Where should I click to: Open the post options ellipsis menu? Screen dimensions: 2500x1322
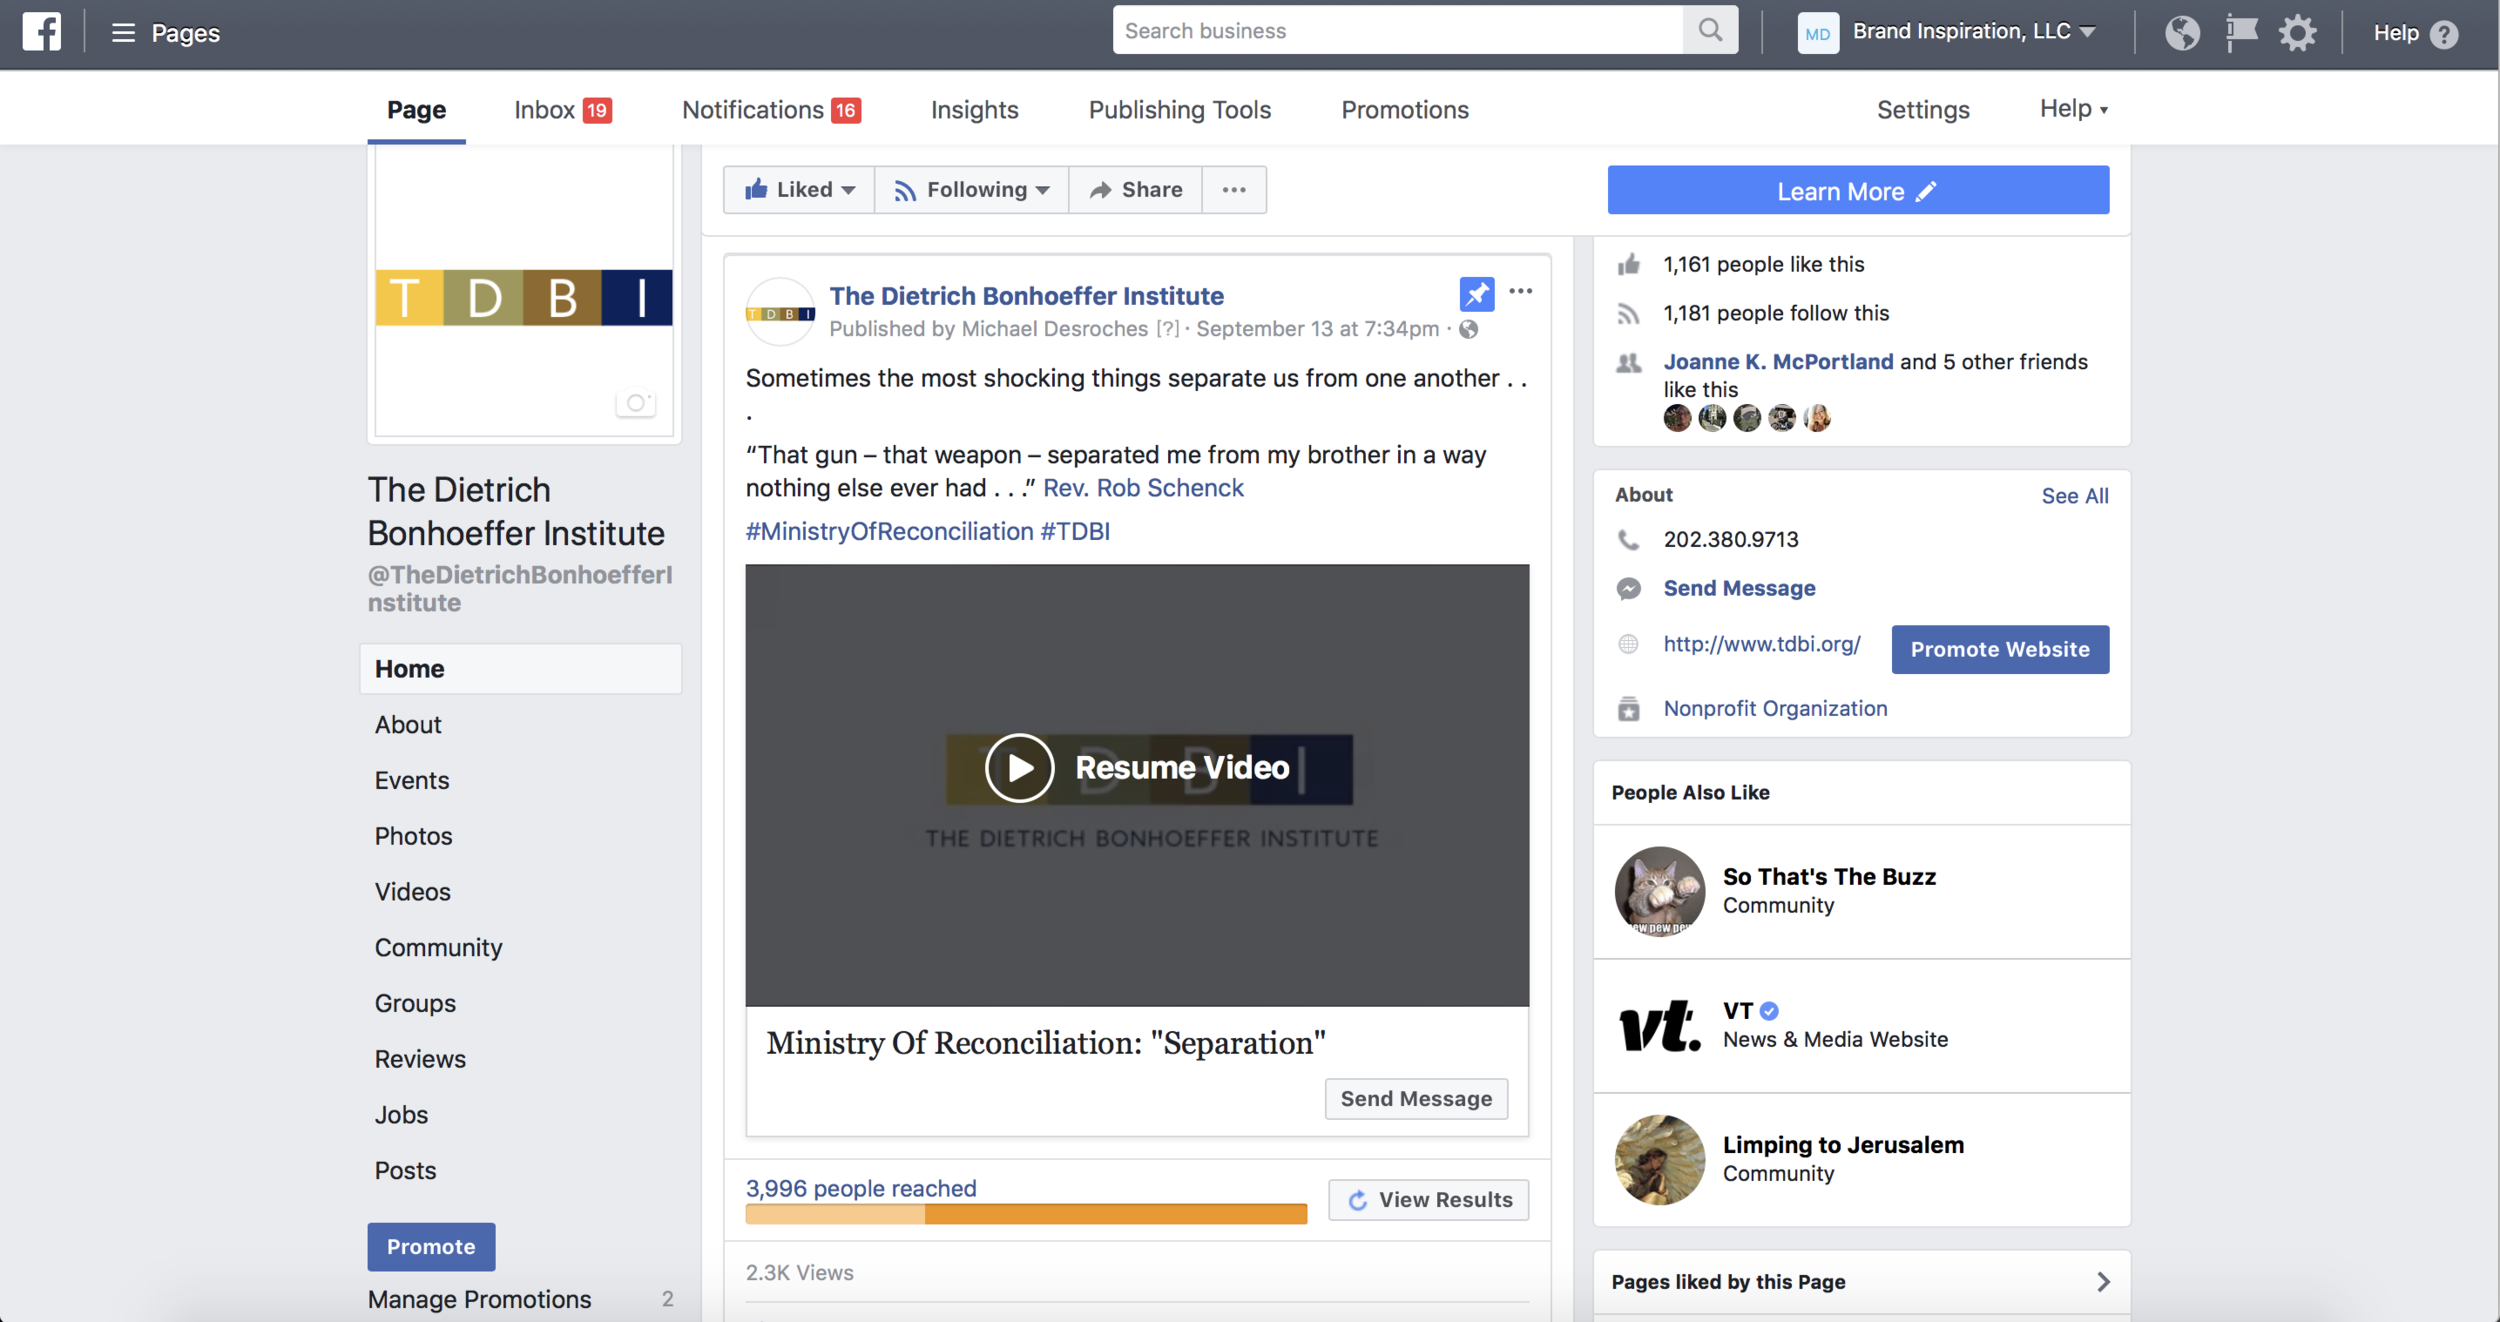1520,291
